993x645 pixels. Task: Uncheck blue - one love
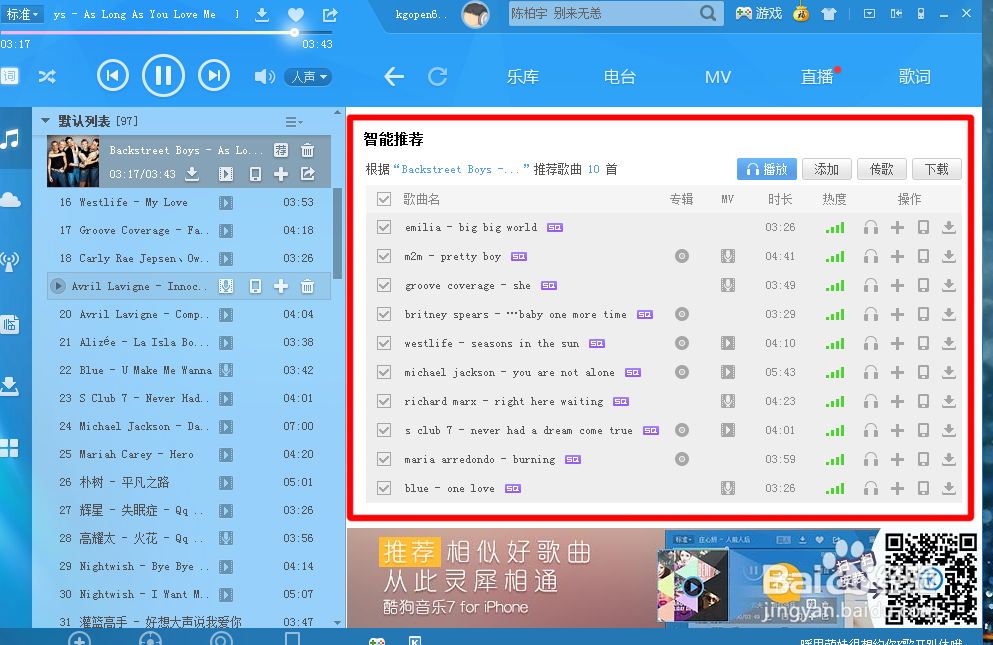point(384,488)
